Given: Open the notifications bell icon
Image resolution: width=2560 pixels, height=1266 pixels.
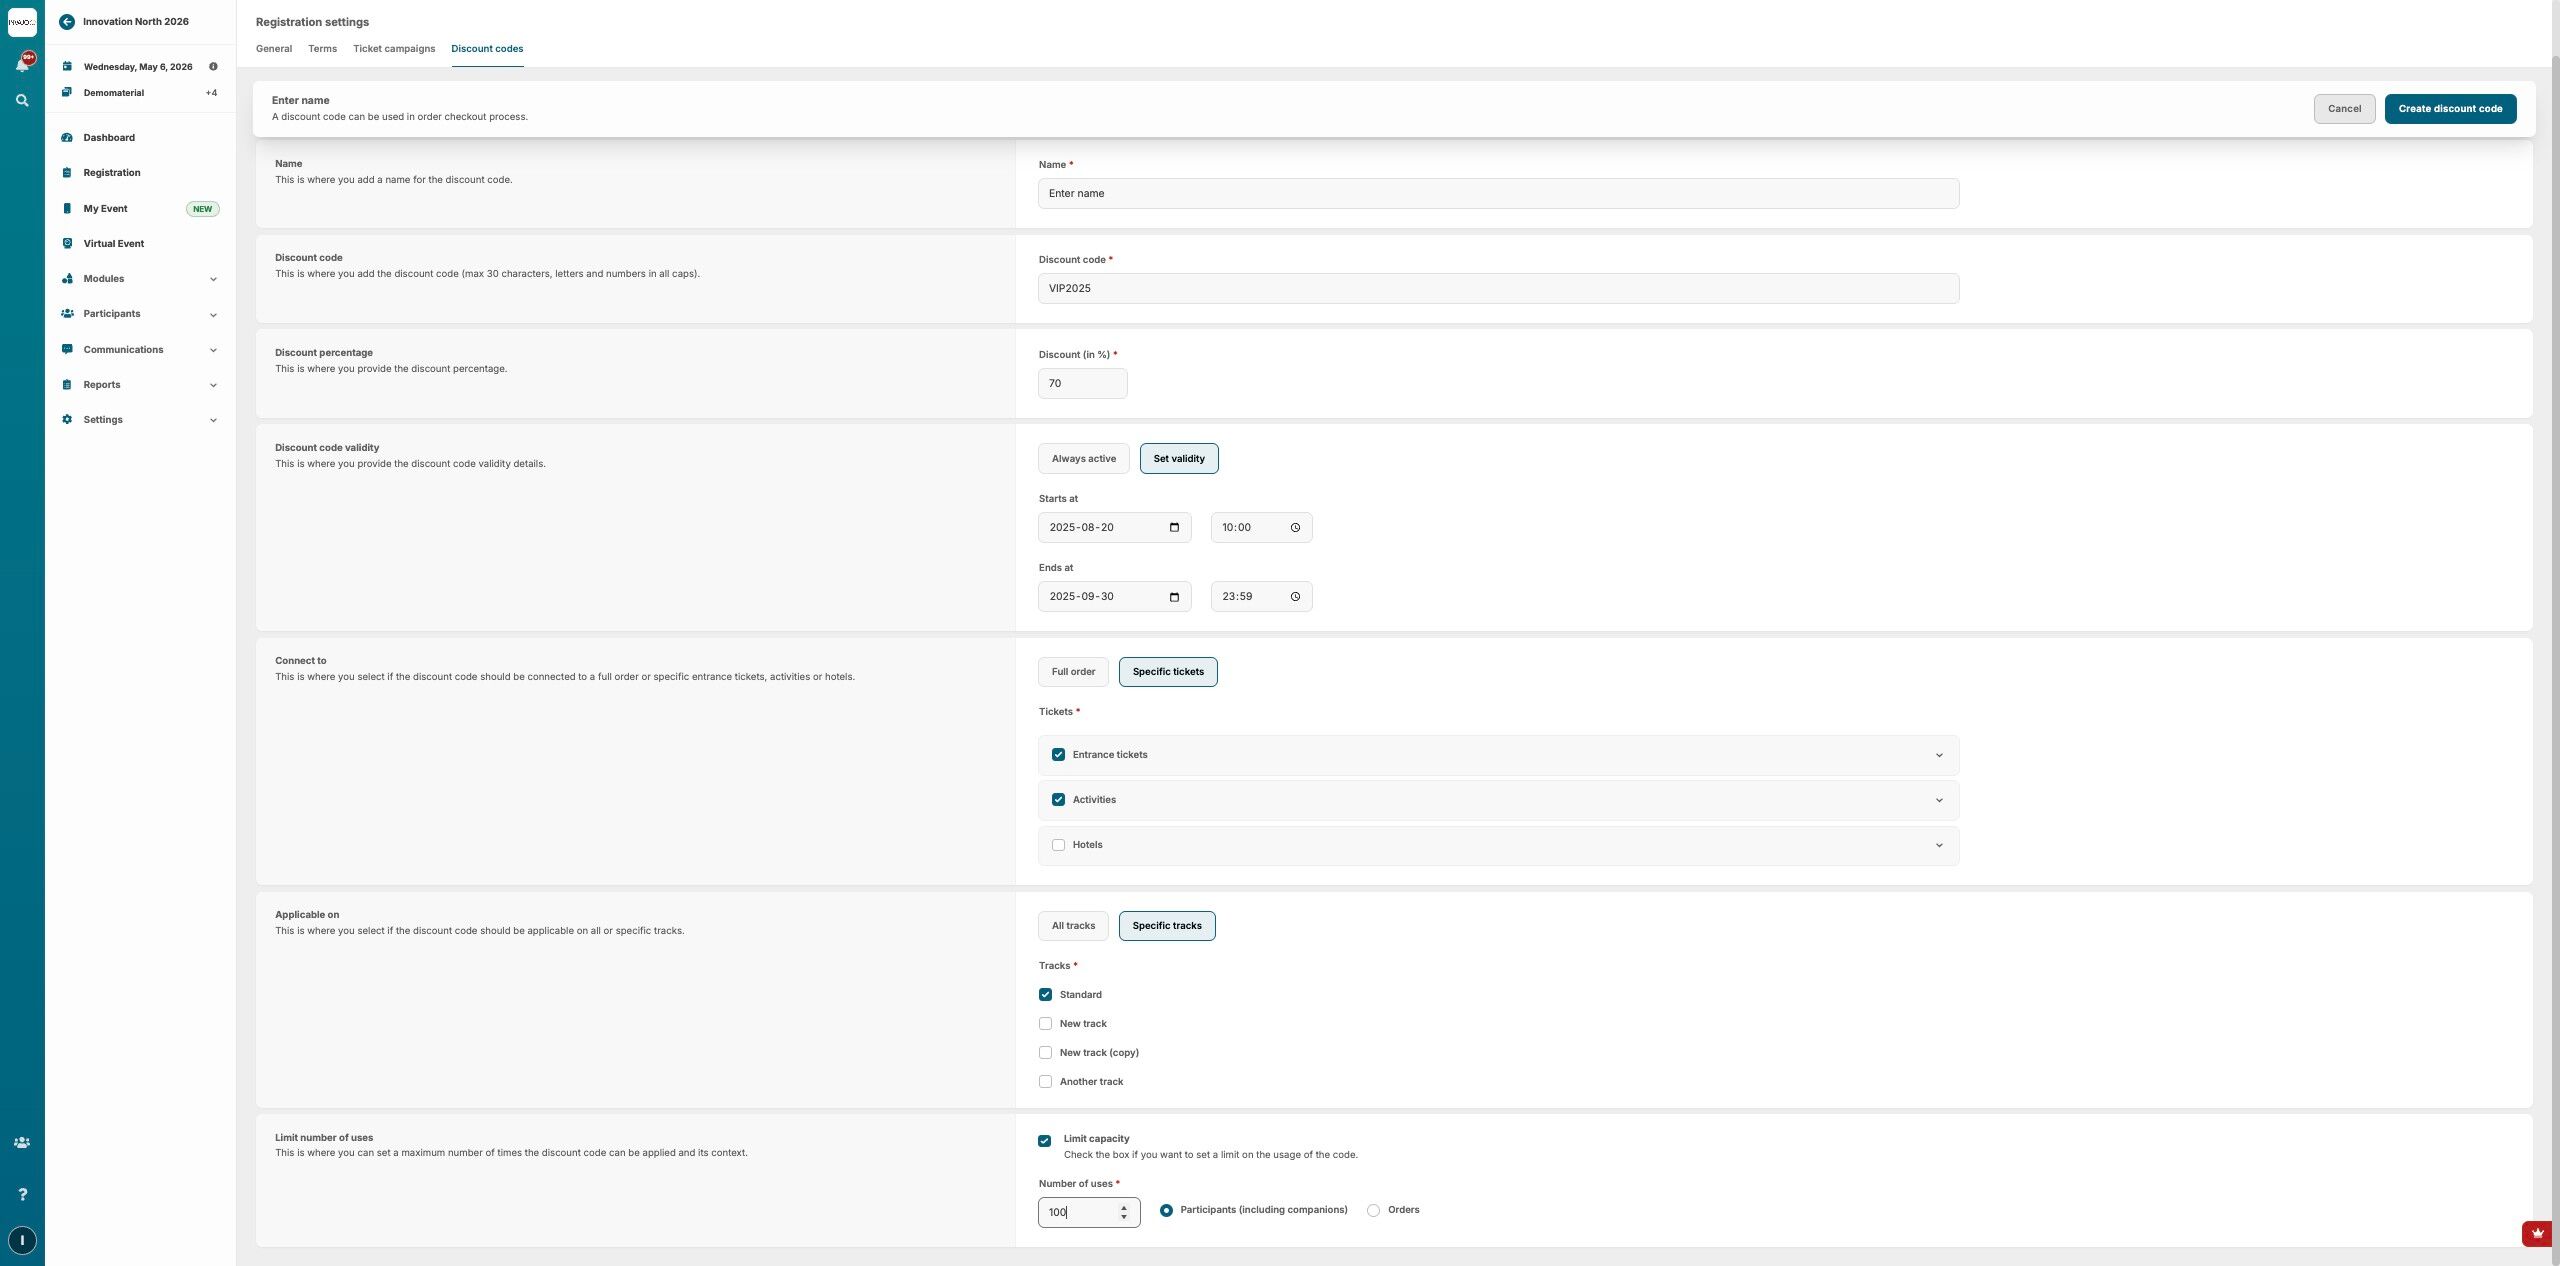Looking at the screenshot, I should tap(22, 64).
